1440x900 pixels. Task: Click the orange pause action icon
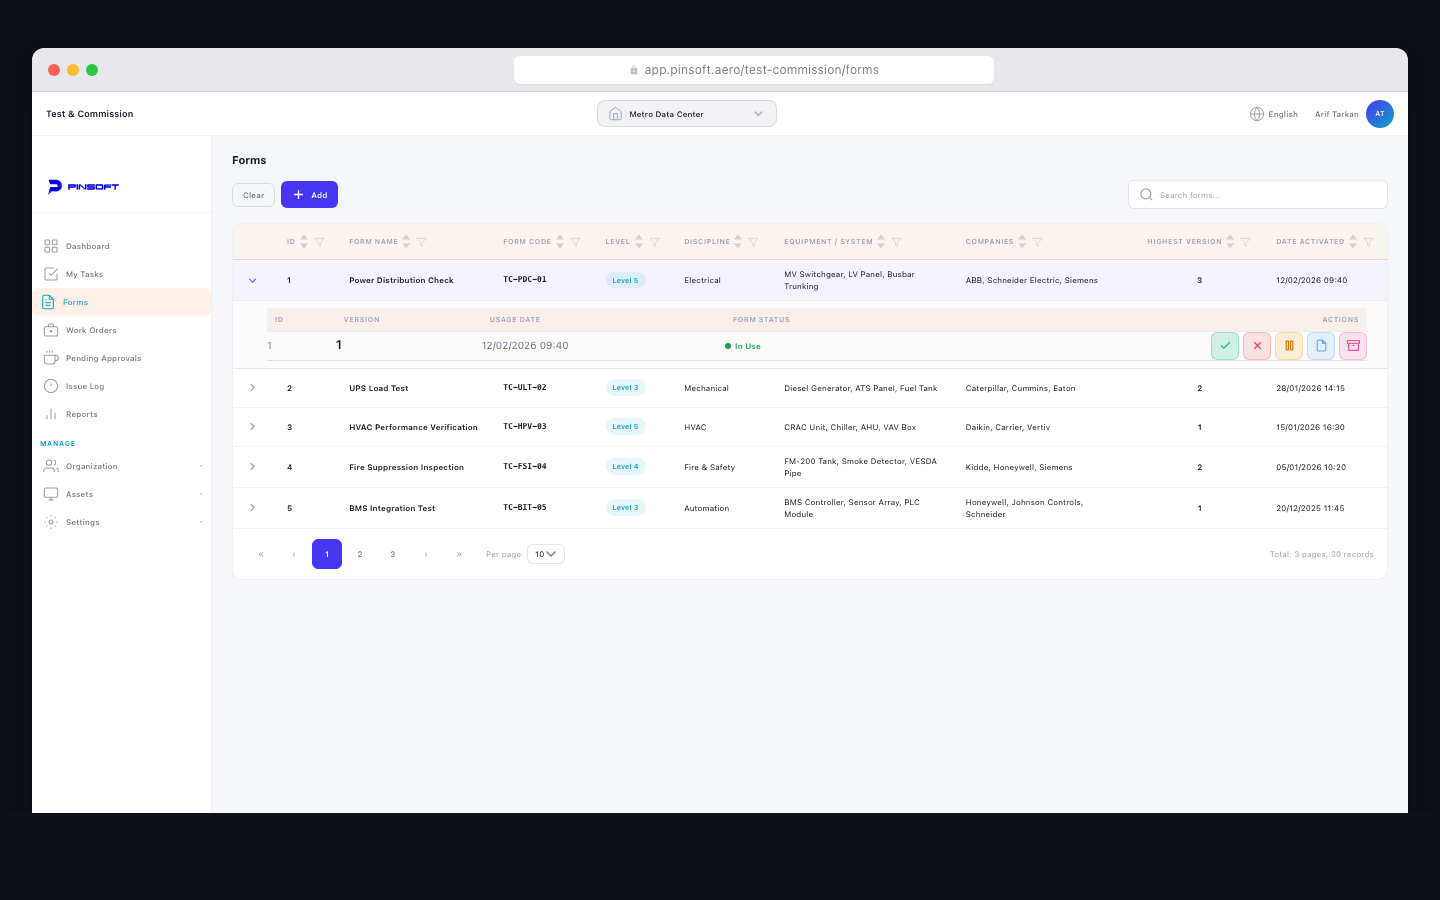pyautogui.click(x=1289, y=346)
